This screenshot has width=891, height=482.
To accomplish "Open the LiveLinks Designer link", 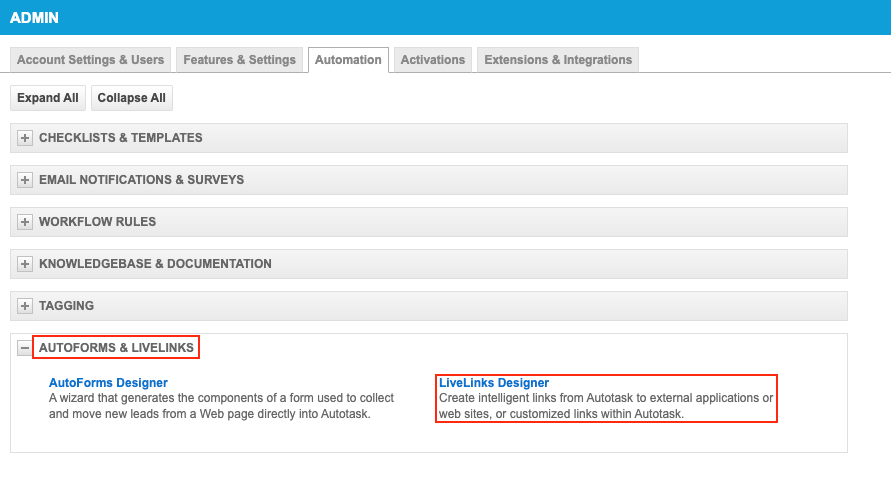I will [494, 383].
